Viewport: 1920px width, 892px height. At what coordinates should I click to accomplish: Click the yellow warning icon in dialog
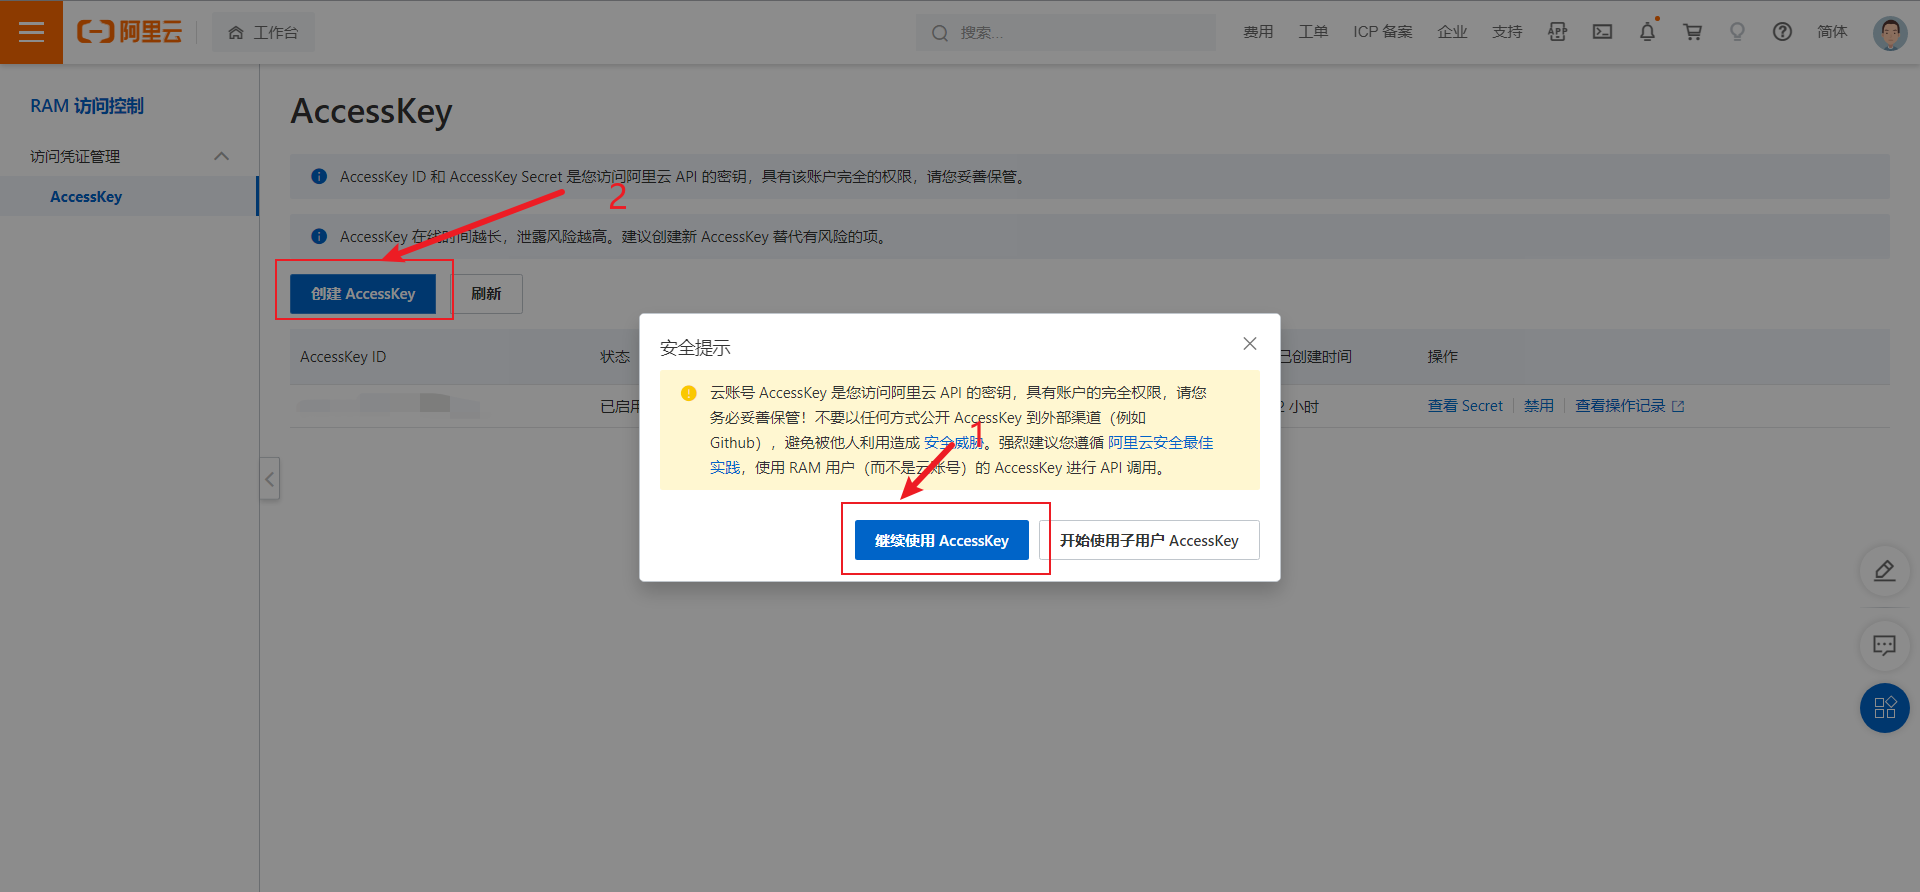[x=689, y=393]
